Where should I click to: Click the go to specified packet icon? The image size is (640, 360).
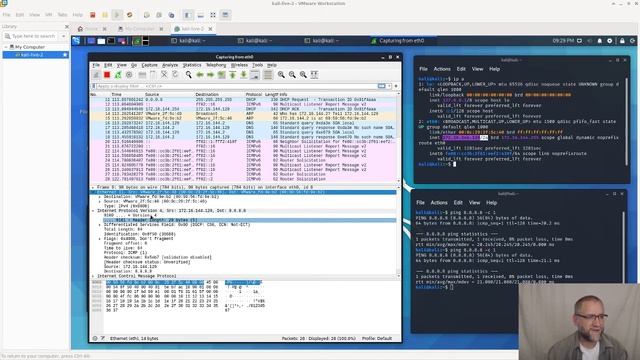tap(221, 75)
